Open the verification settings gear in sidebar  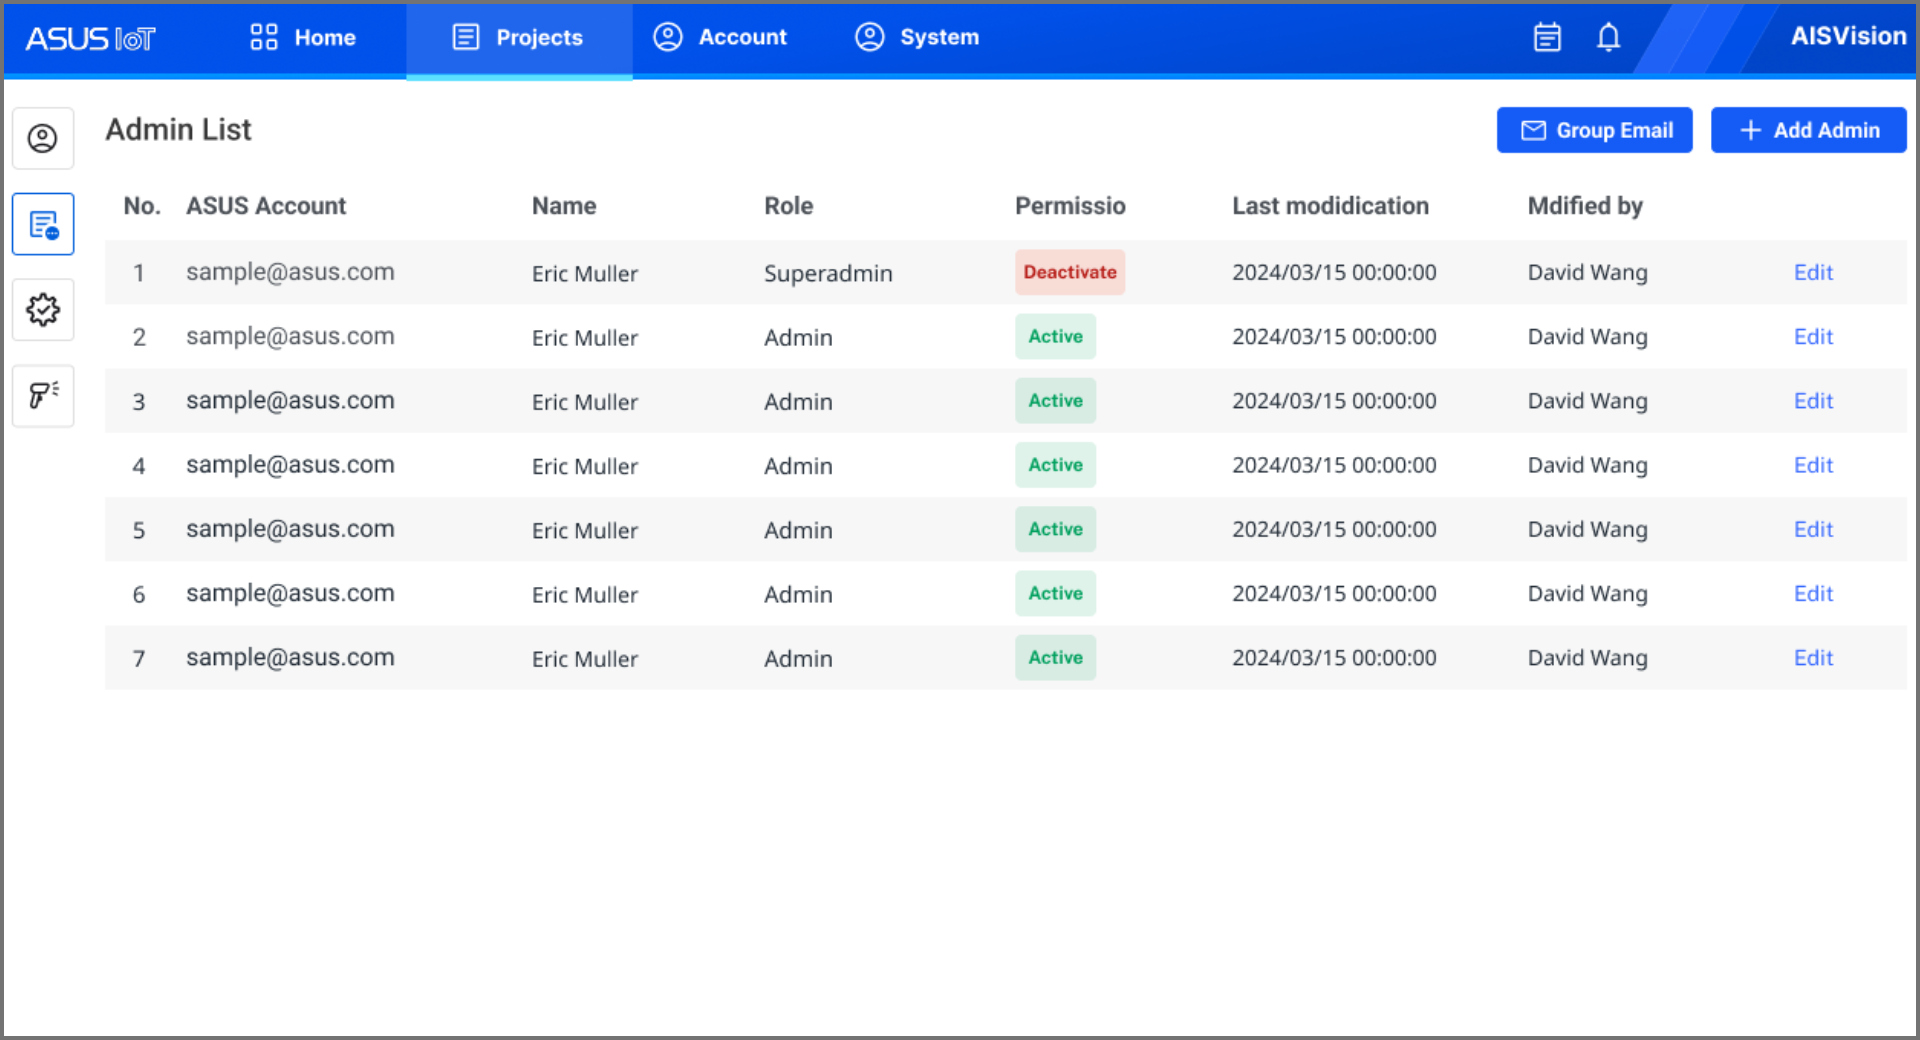[43, 310]
